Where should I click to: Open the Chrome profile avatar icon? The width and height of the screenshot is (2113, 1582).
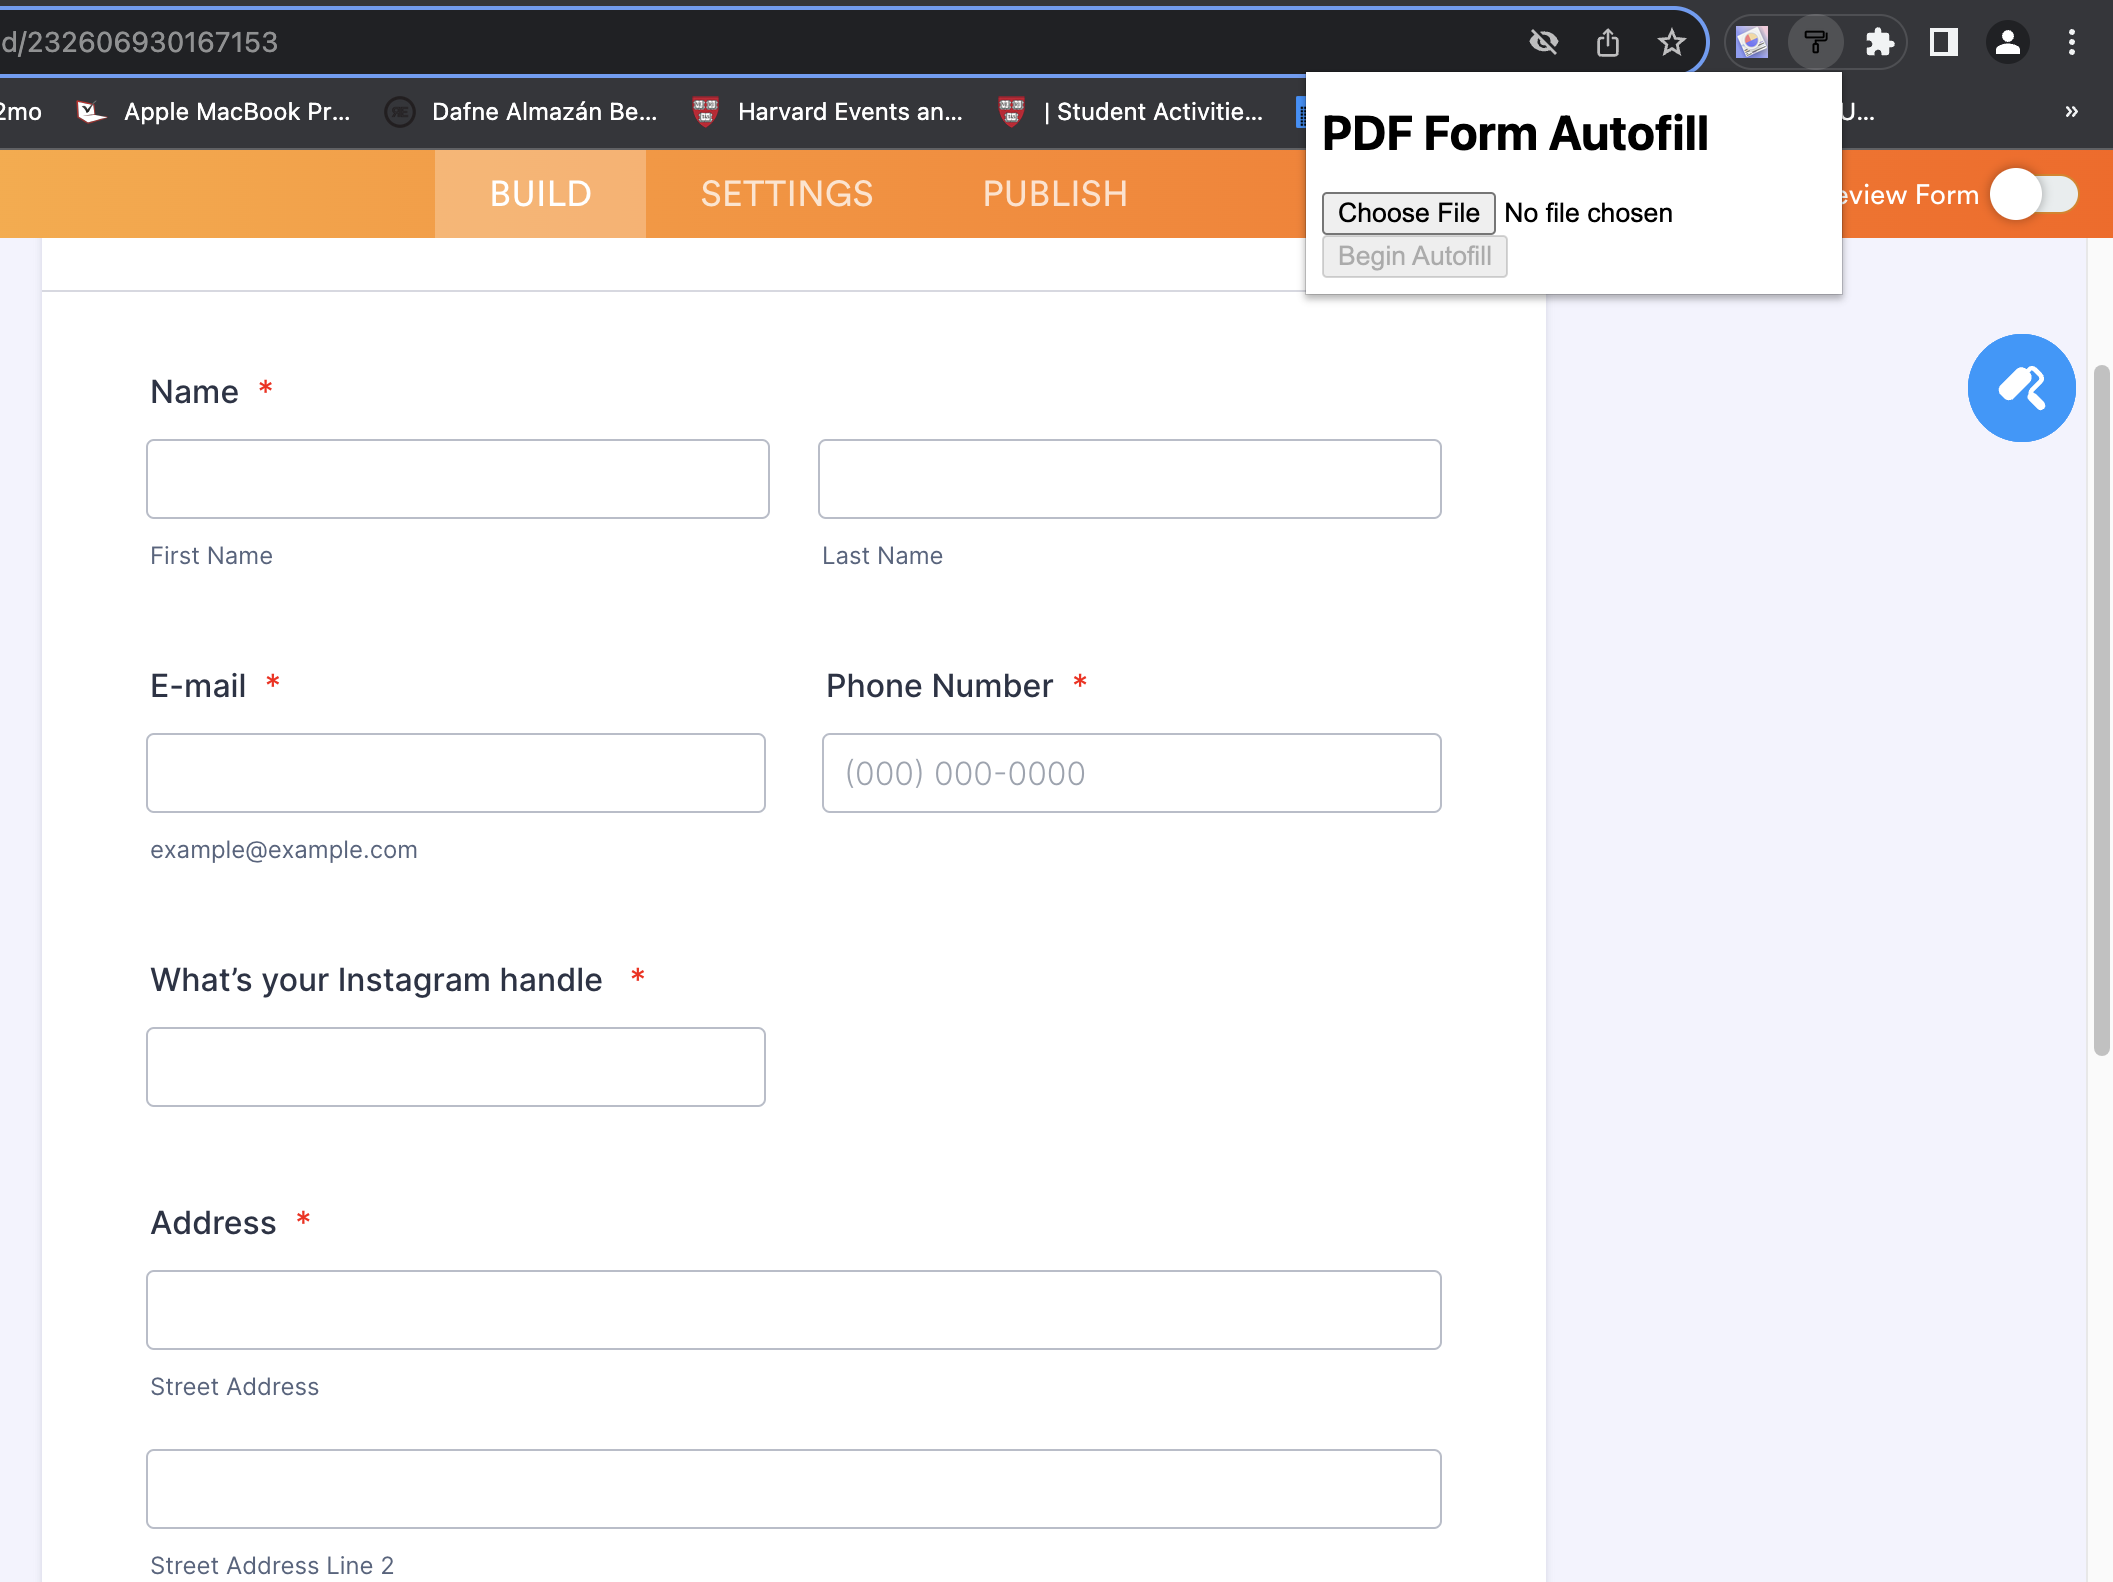(x=2007, y=43)
